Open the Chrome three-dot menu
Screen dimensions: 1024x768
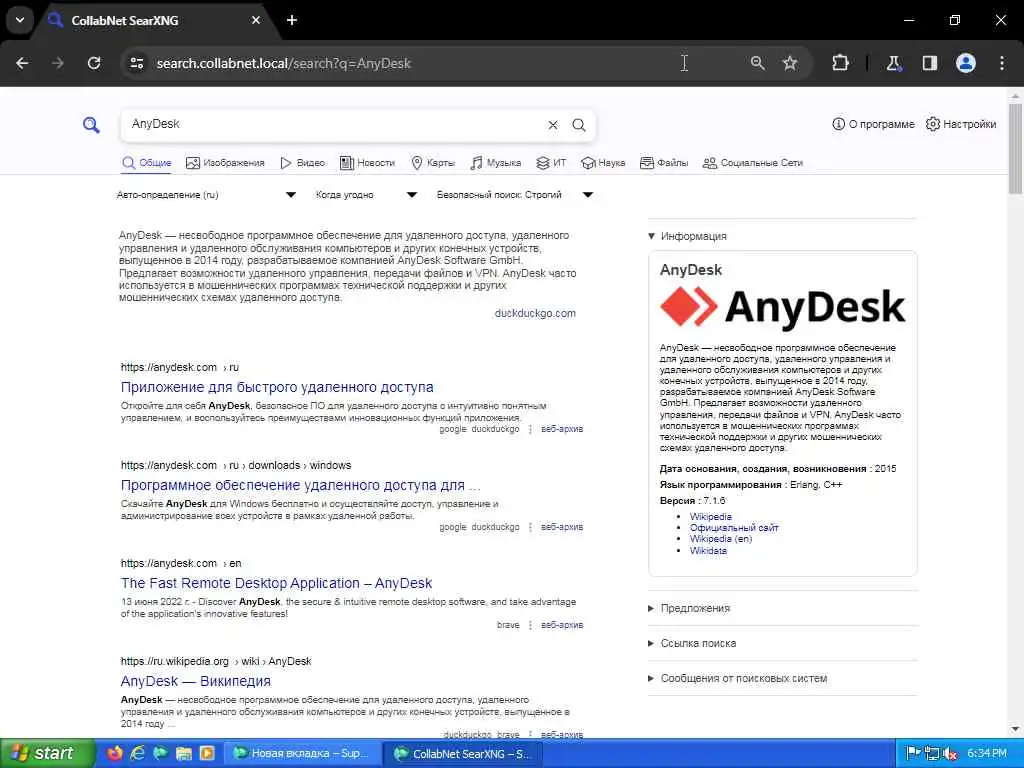[1002, 63]
